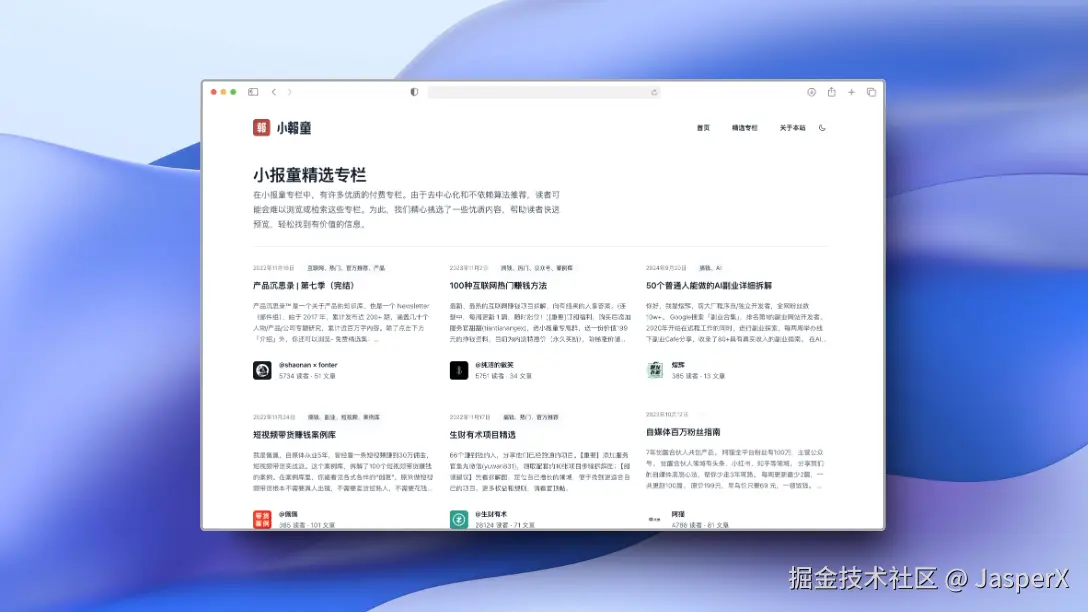Select 首页 in the top navigation
The height and width of the screenshot is (612, 1088).
click(704, 127)
